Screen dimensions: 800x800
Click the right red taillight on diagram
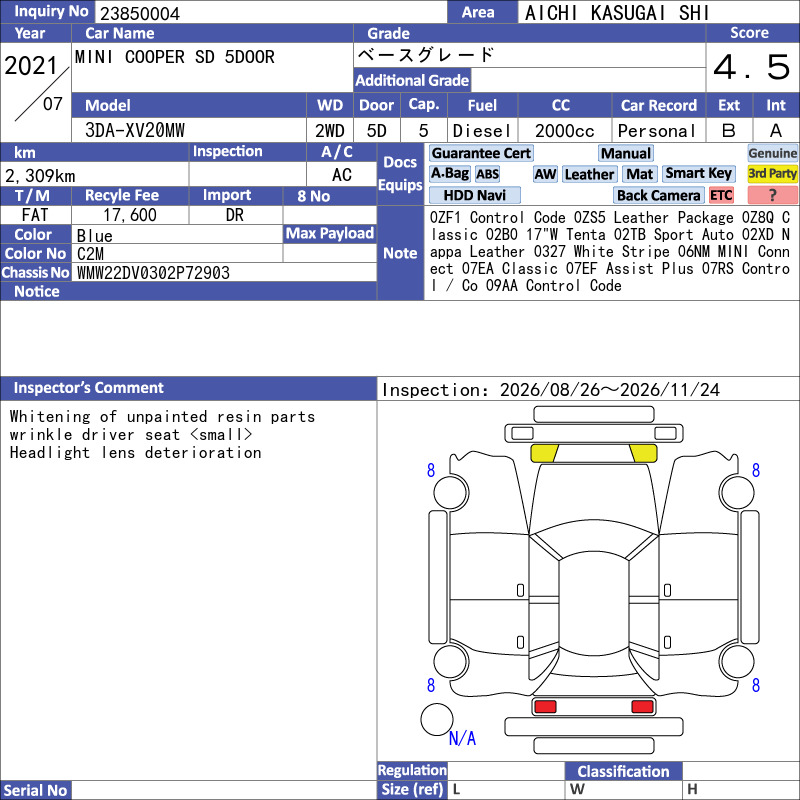coord(642,706)
